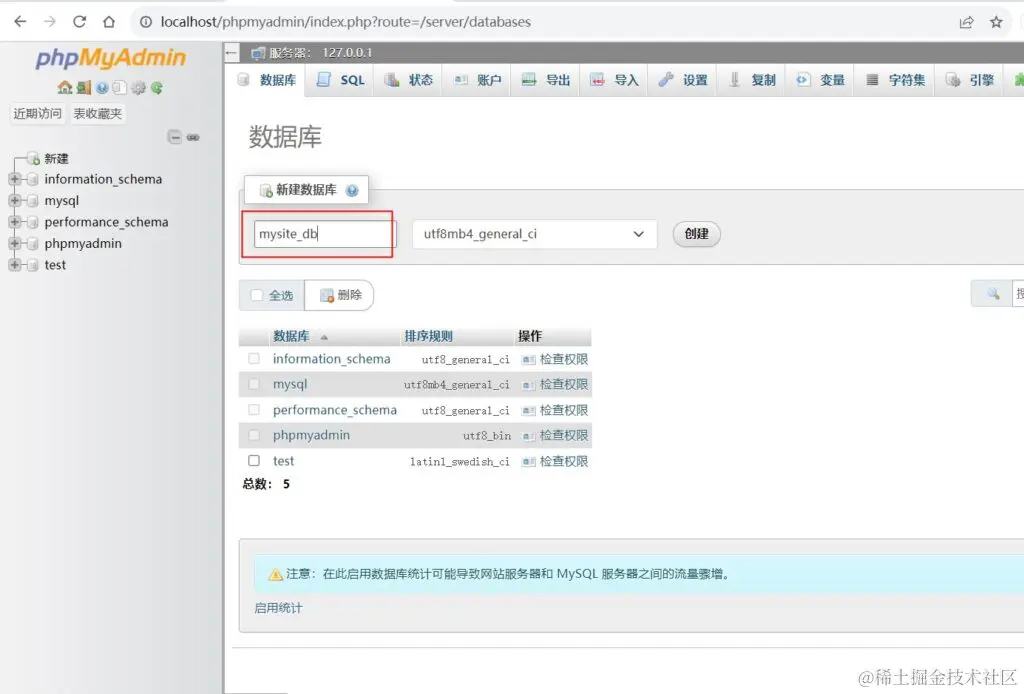Viewport: 1024px width, 694px height.
Task: Click privileges icon for information_schema row
Action: pyautogui.click(x=528, y=360)
